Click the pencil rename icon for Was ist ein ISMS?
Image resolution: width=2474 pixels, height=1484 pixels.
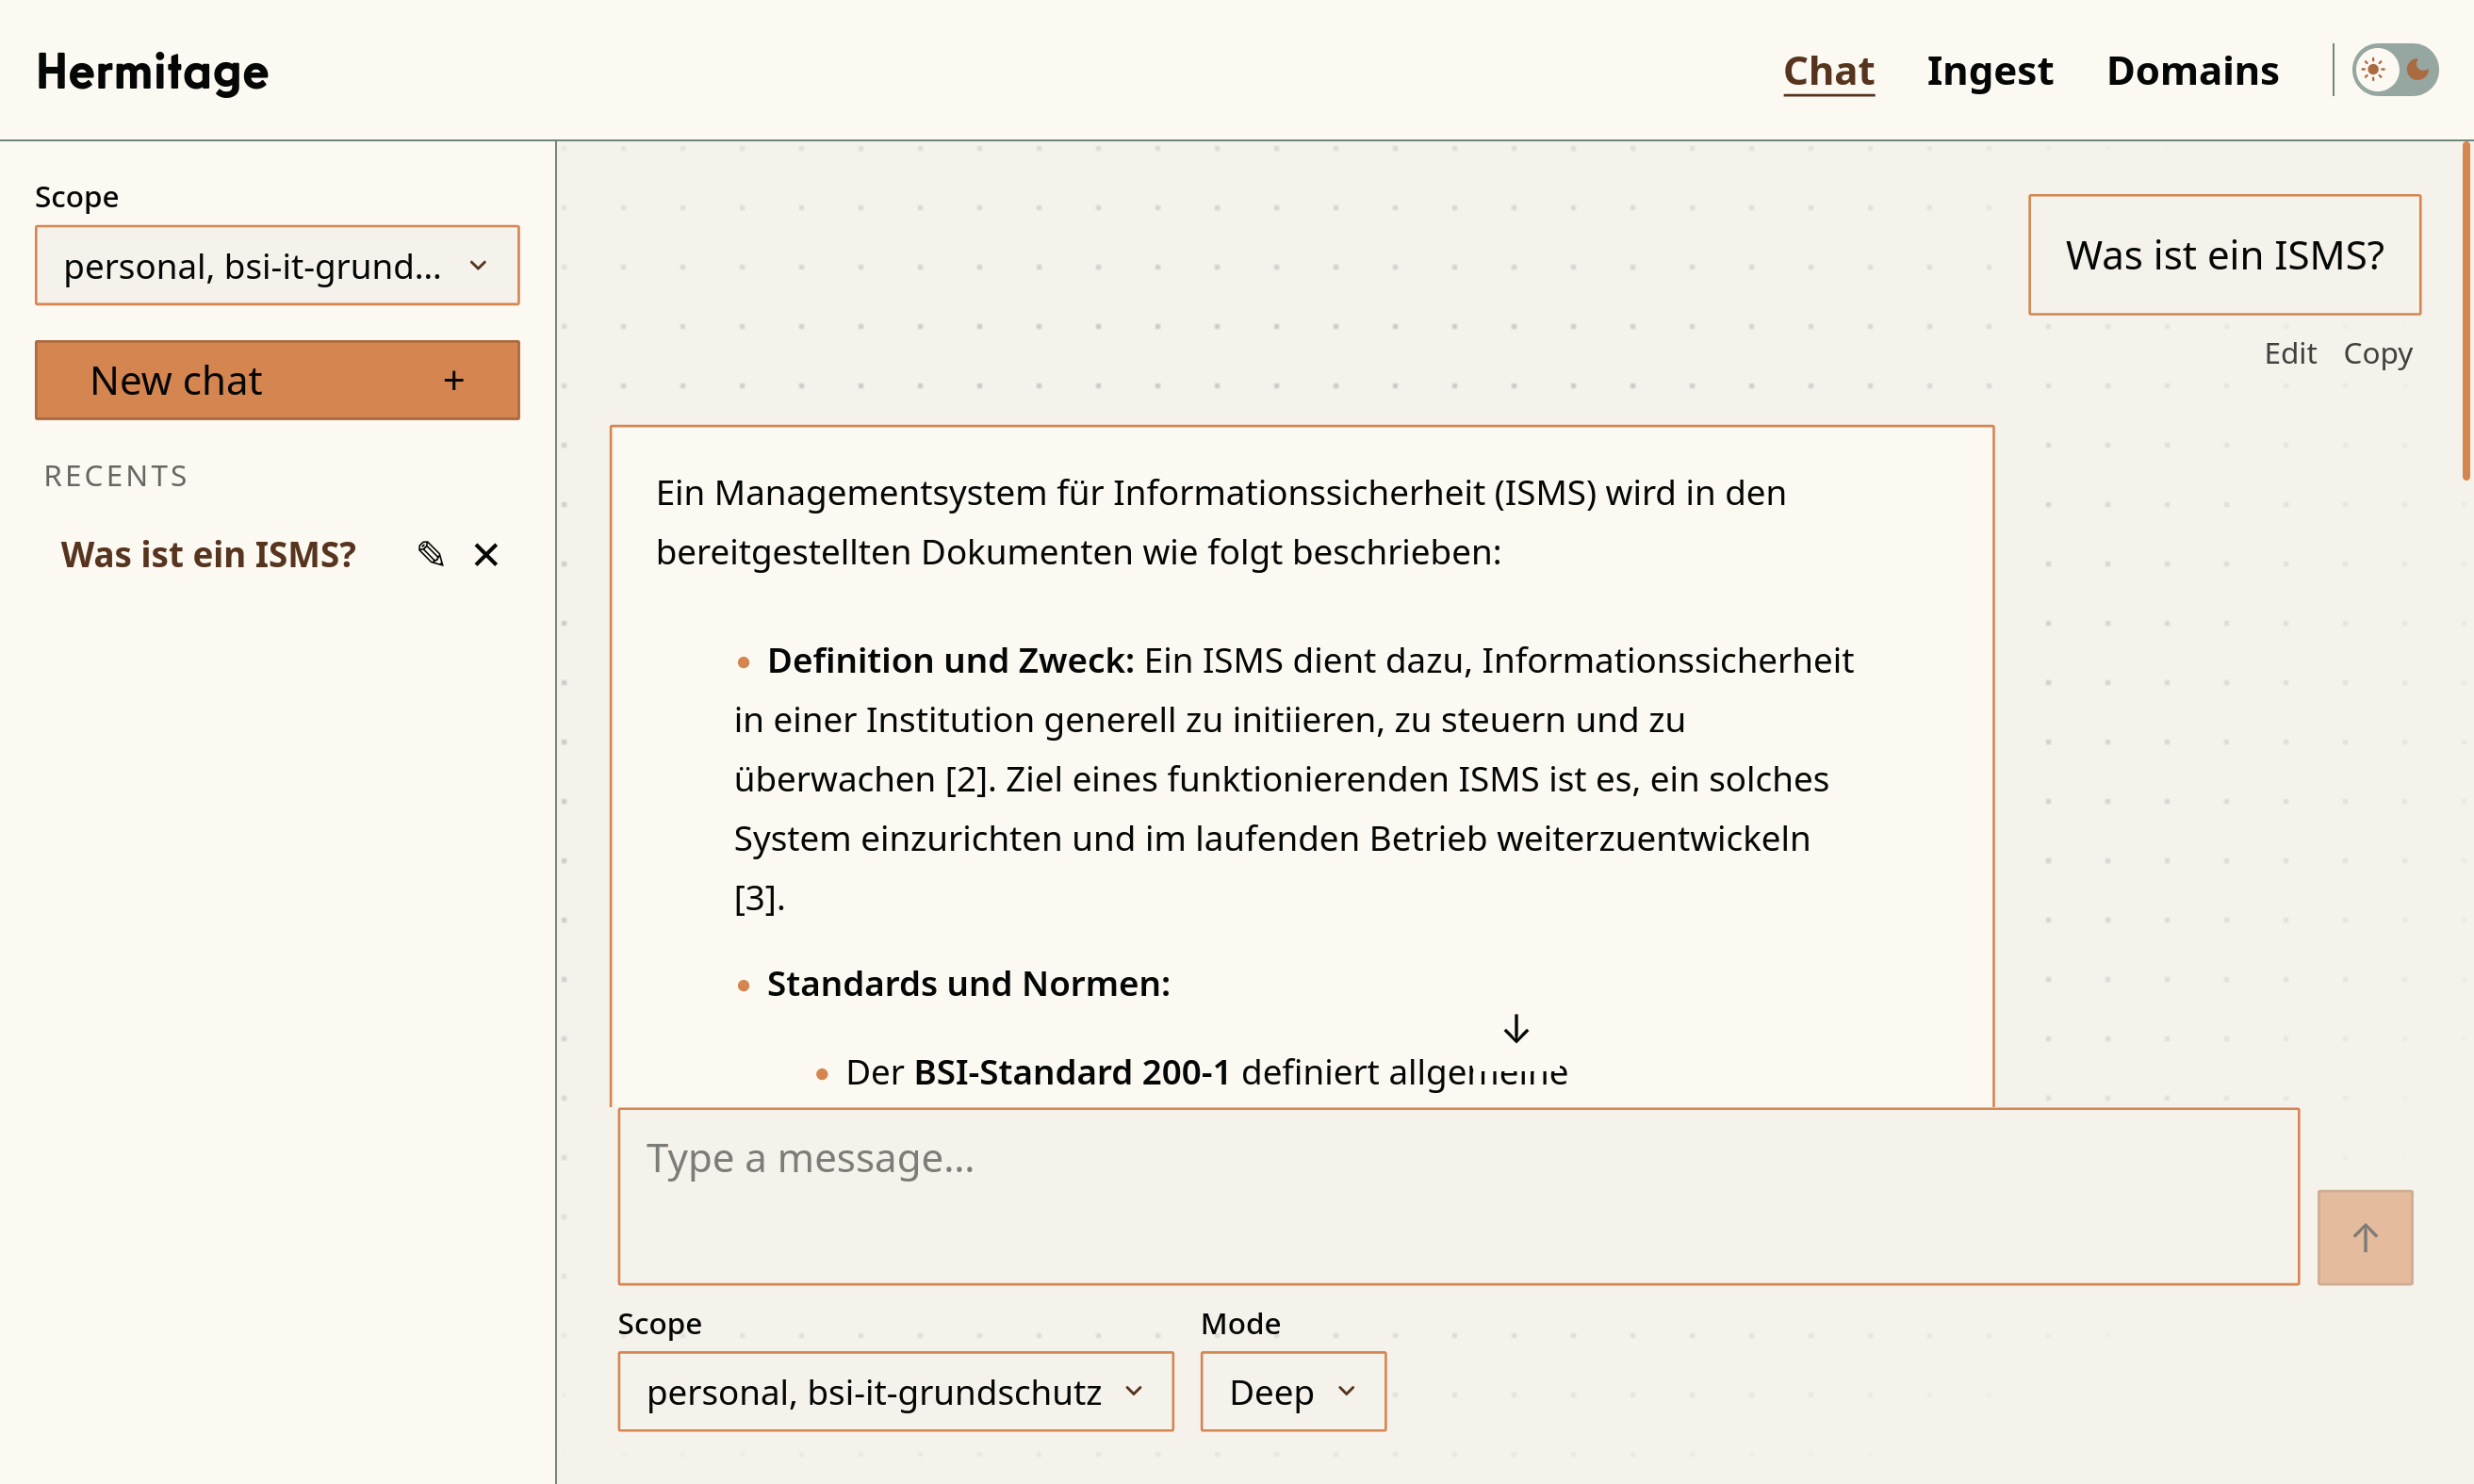[x=431, y=554]
